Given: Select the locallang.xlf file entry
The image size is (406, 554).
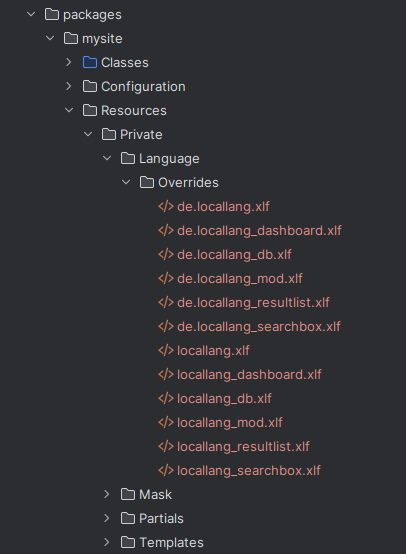Looking at the screenshot, I should click(213, 350).
